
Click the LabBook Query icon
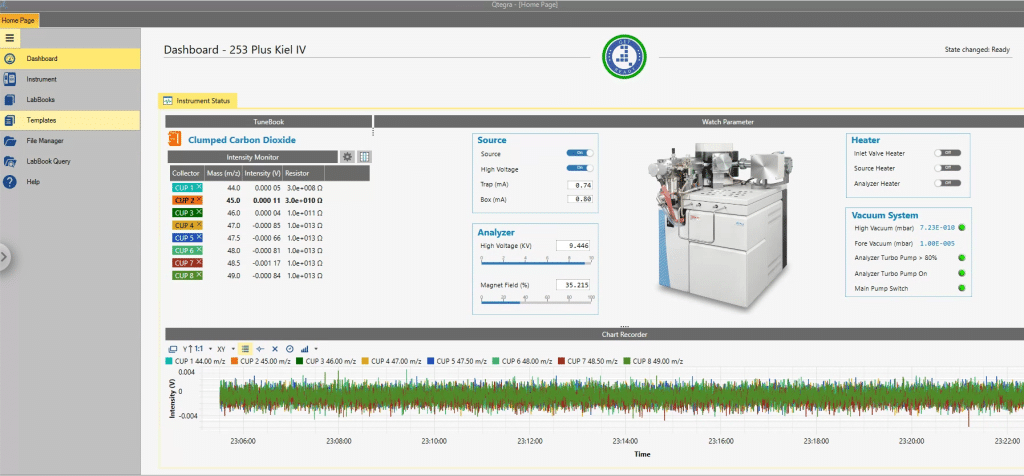(x=10, y=161)
